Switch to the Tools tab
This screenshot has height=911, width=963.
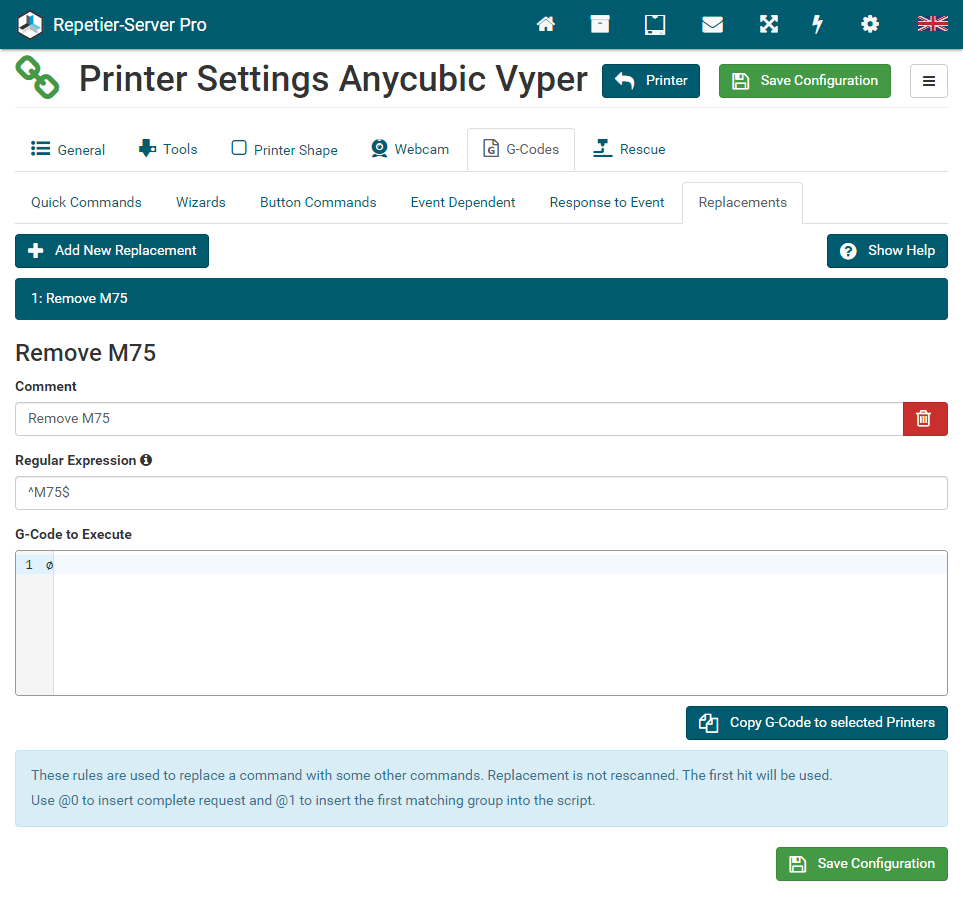(168, 149)
